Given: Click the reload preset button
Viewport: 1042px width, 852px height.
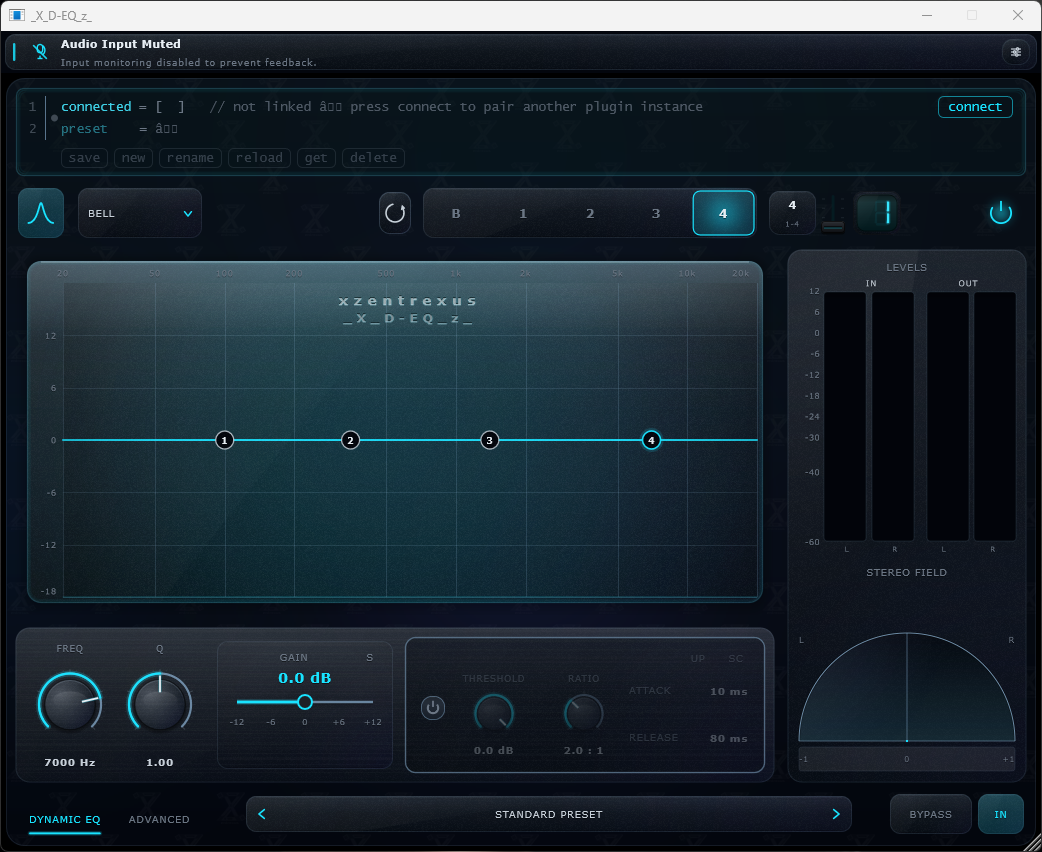Looking at the screenshot, I should [259, 158].
